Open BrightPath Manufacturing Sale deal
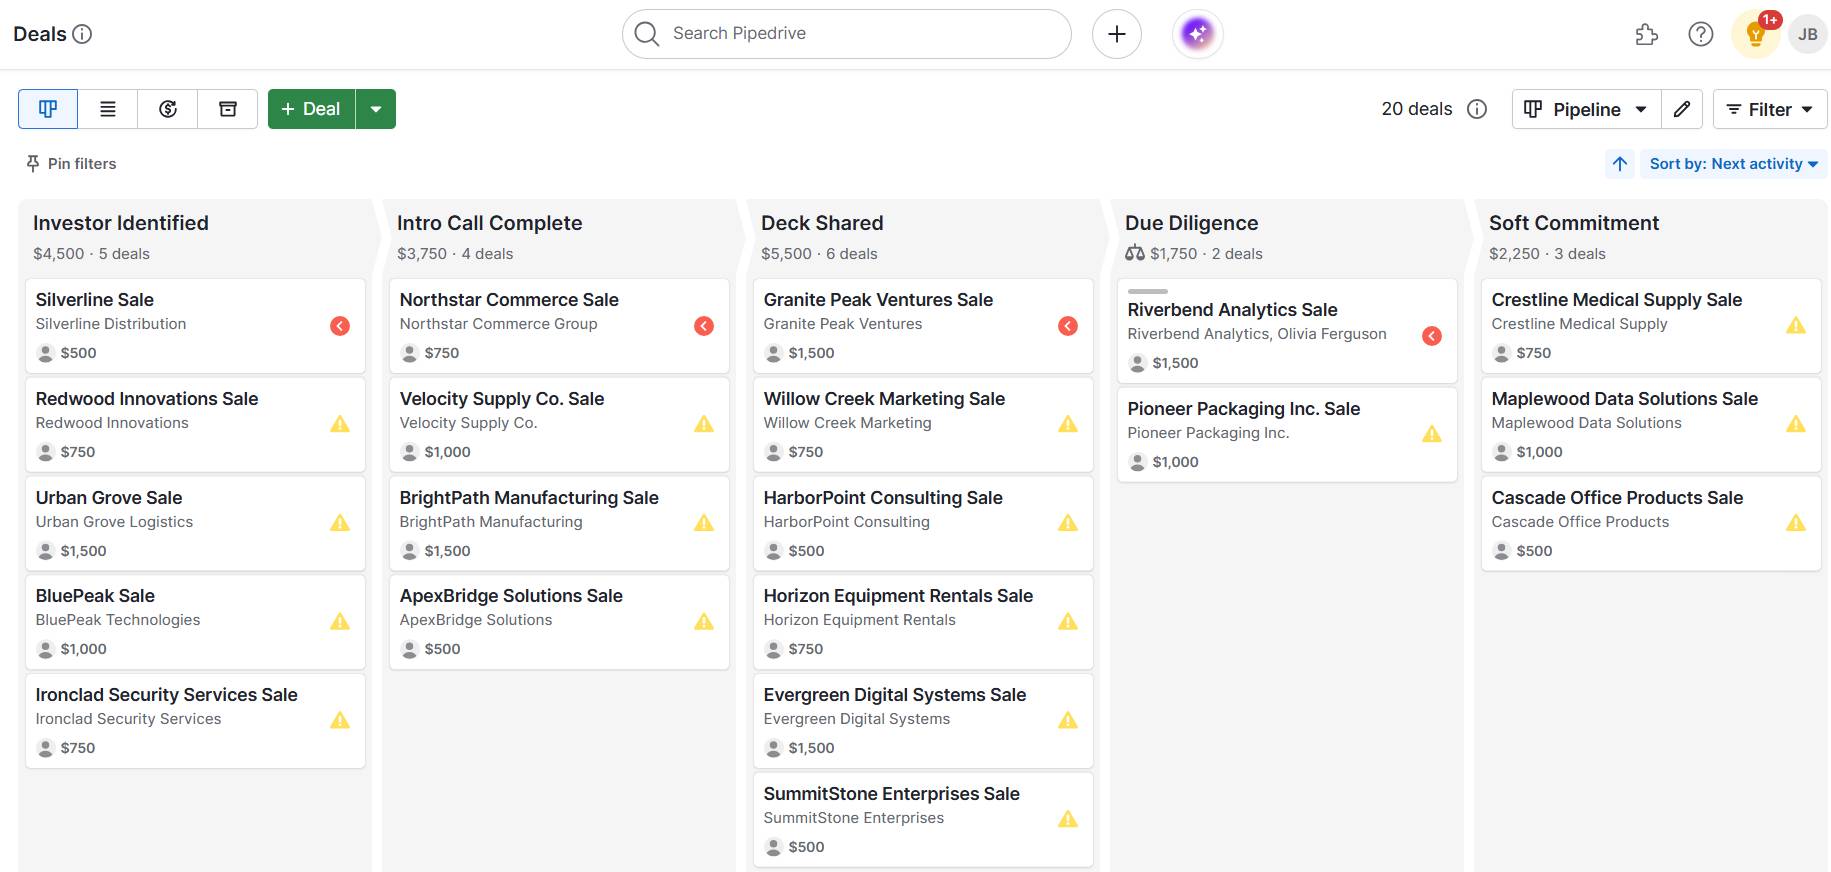 coord(529,498)
